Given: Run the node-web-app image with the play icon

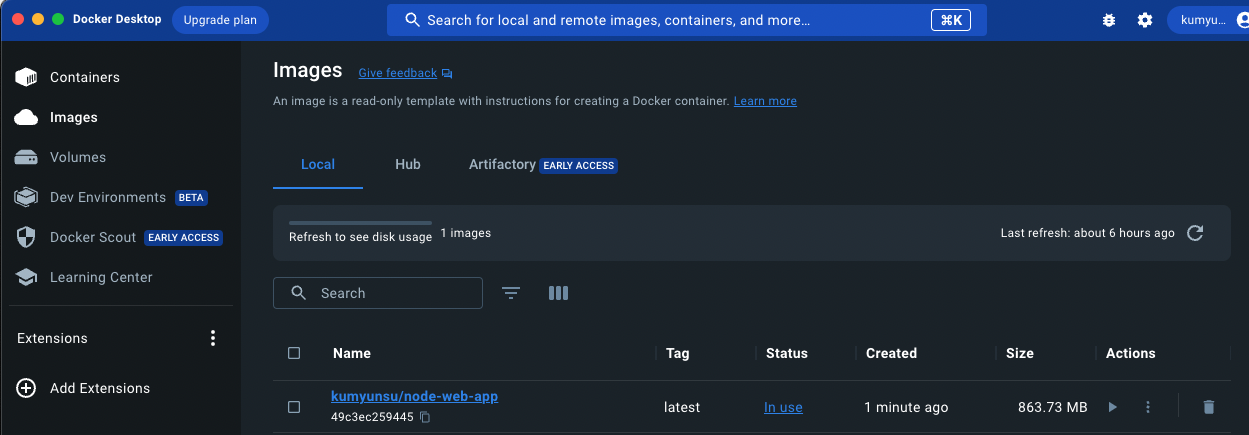Looking at the screenshot, I should pos(1113,407).
